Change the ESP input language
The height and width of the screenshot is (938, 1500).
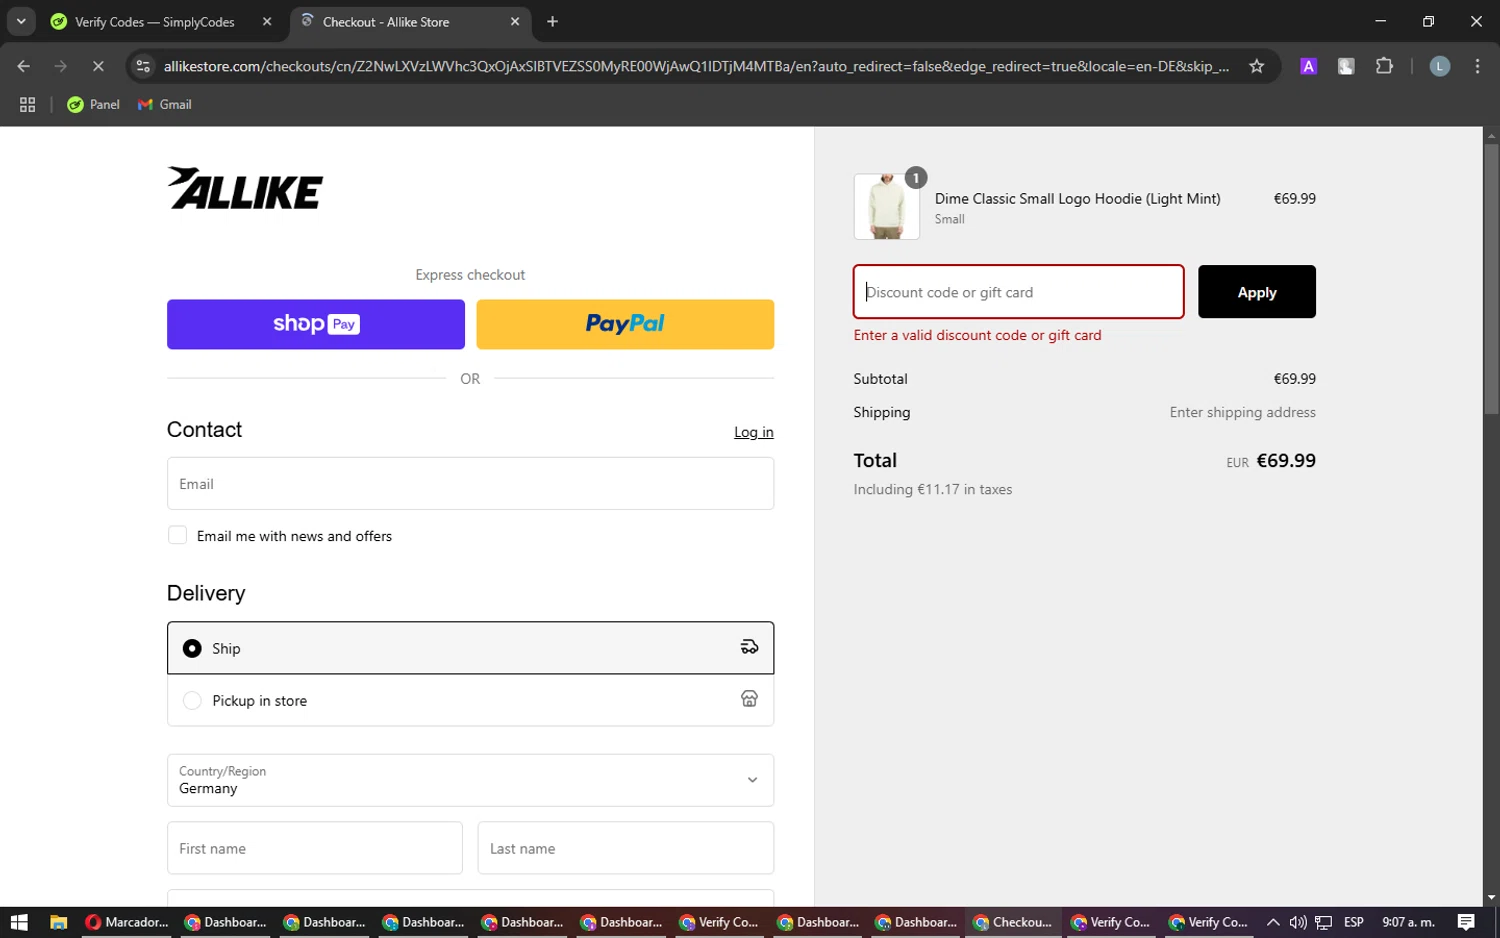(1354, 922)
